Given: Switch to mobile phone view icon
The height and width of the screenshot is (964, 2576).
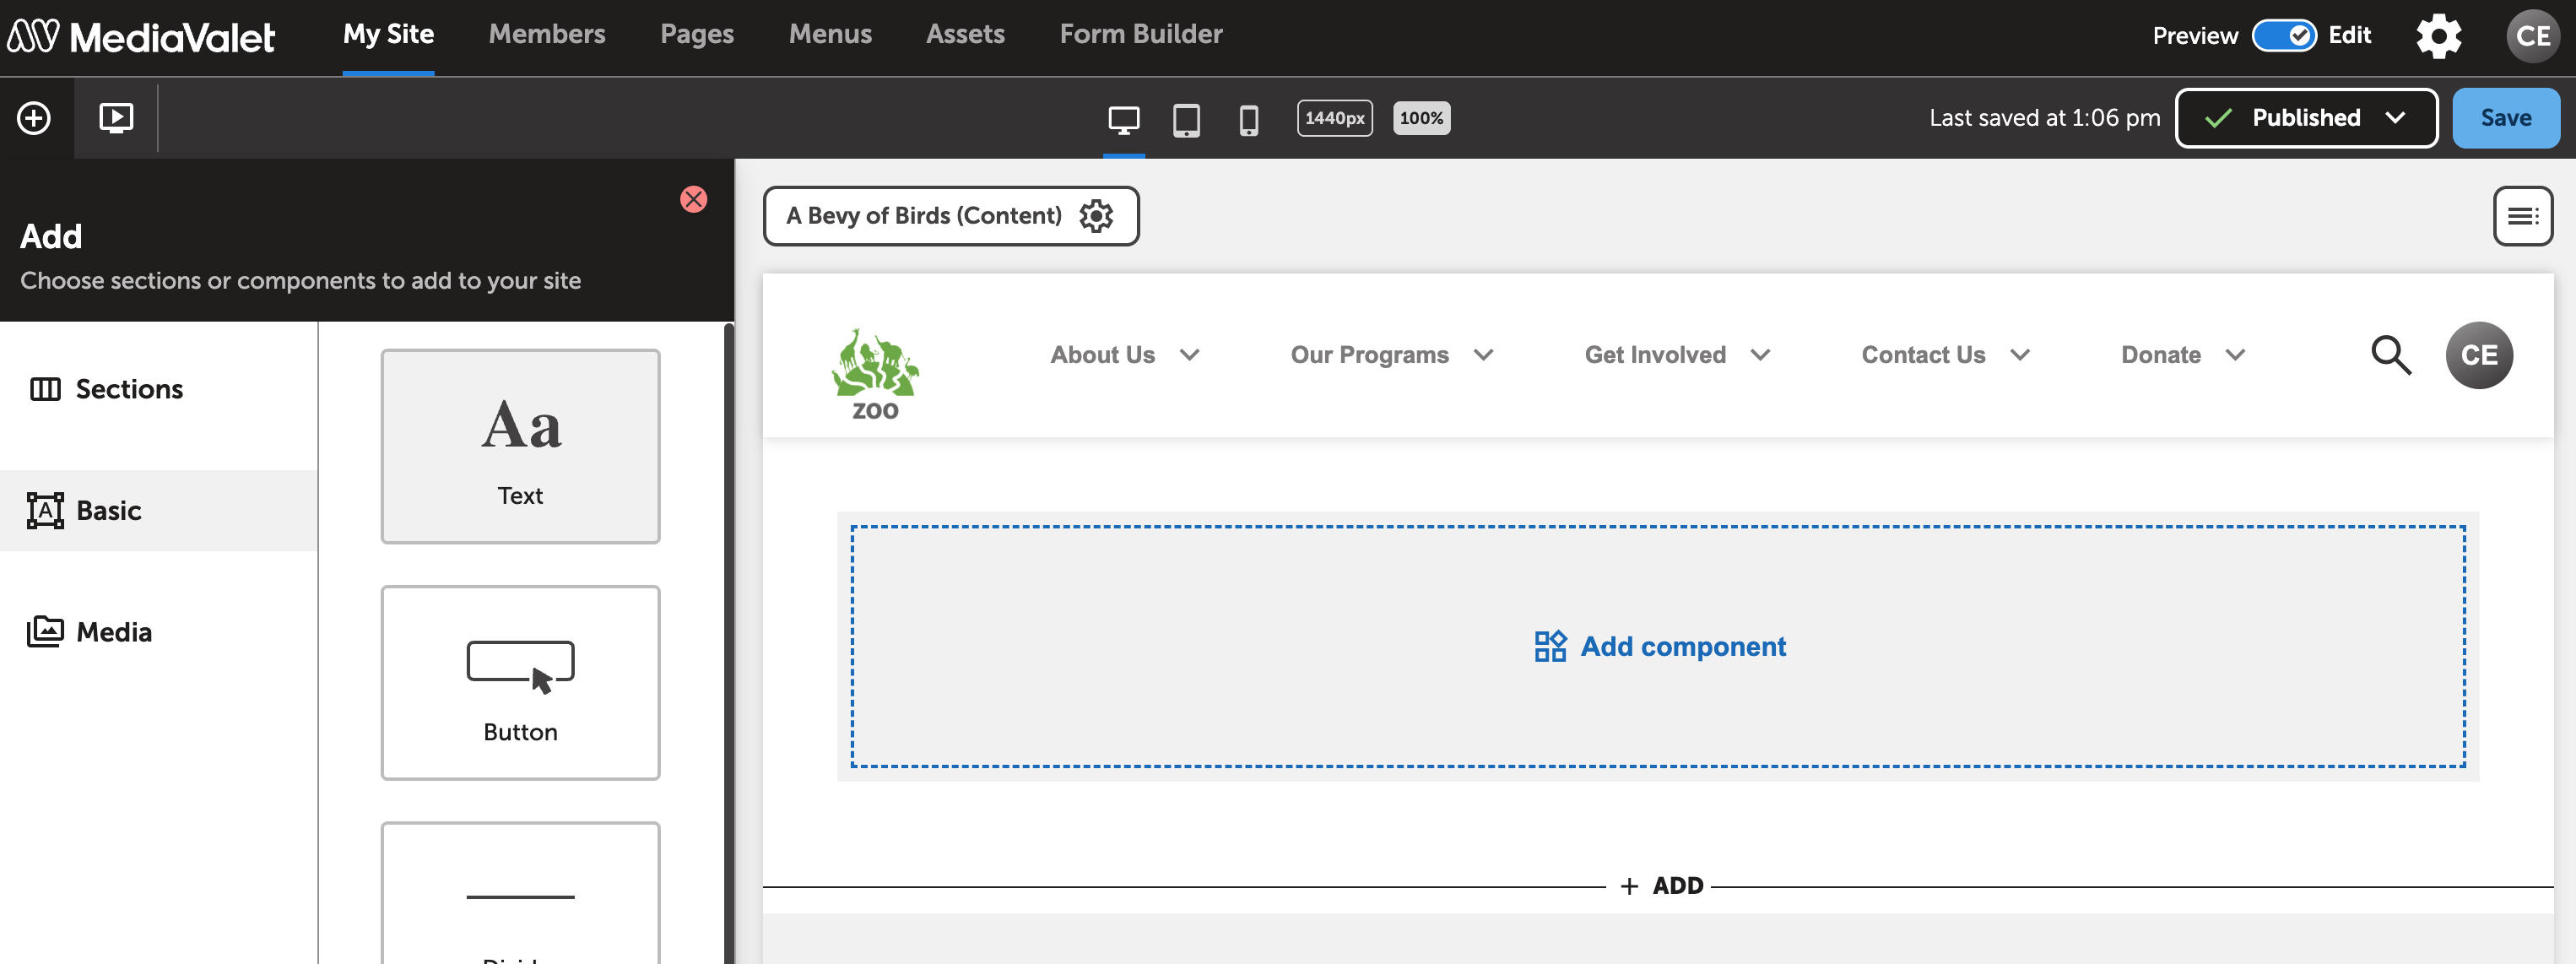Looking at the screenshot, I should click(1248, 120).
